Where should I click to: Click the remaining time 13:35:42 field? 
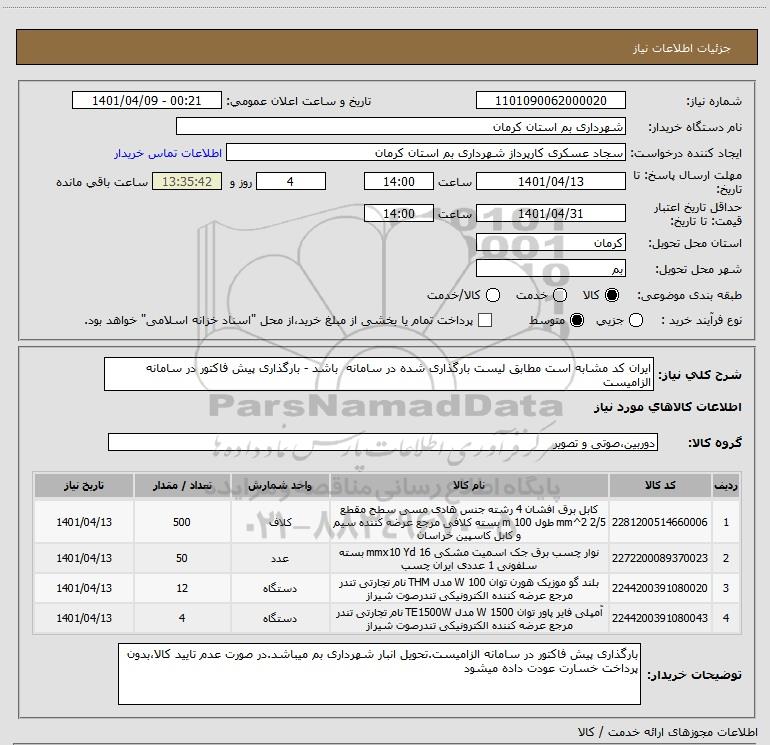tap(187, 182)
